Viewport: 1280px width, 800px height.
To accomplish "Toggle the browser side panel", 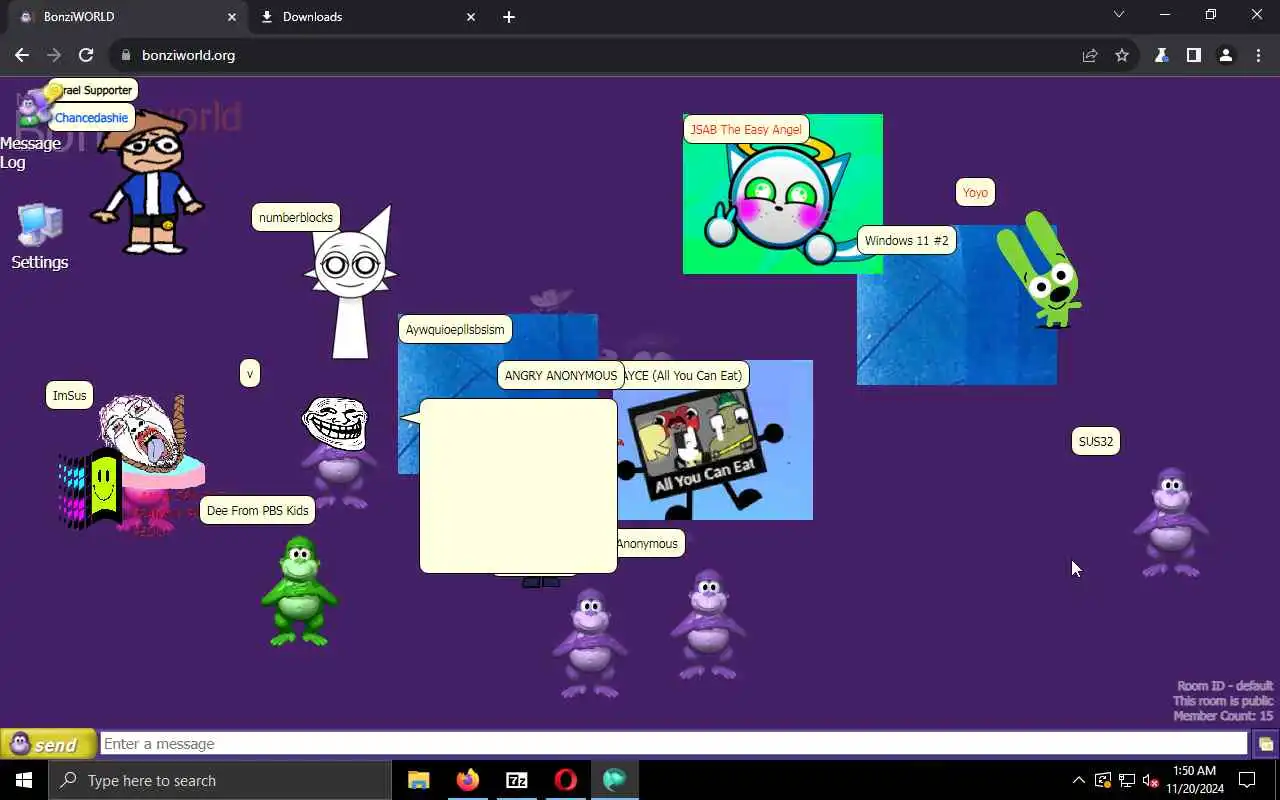I will pos(1193,56).
